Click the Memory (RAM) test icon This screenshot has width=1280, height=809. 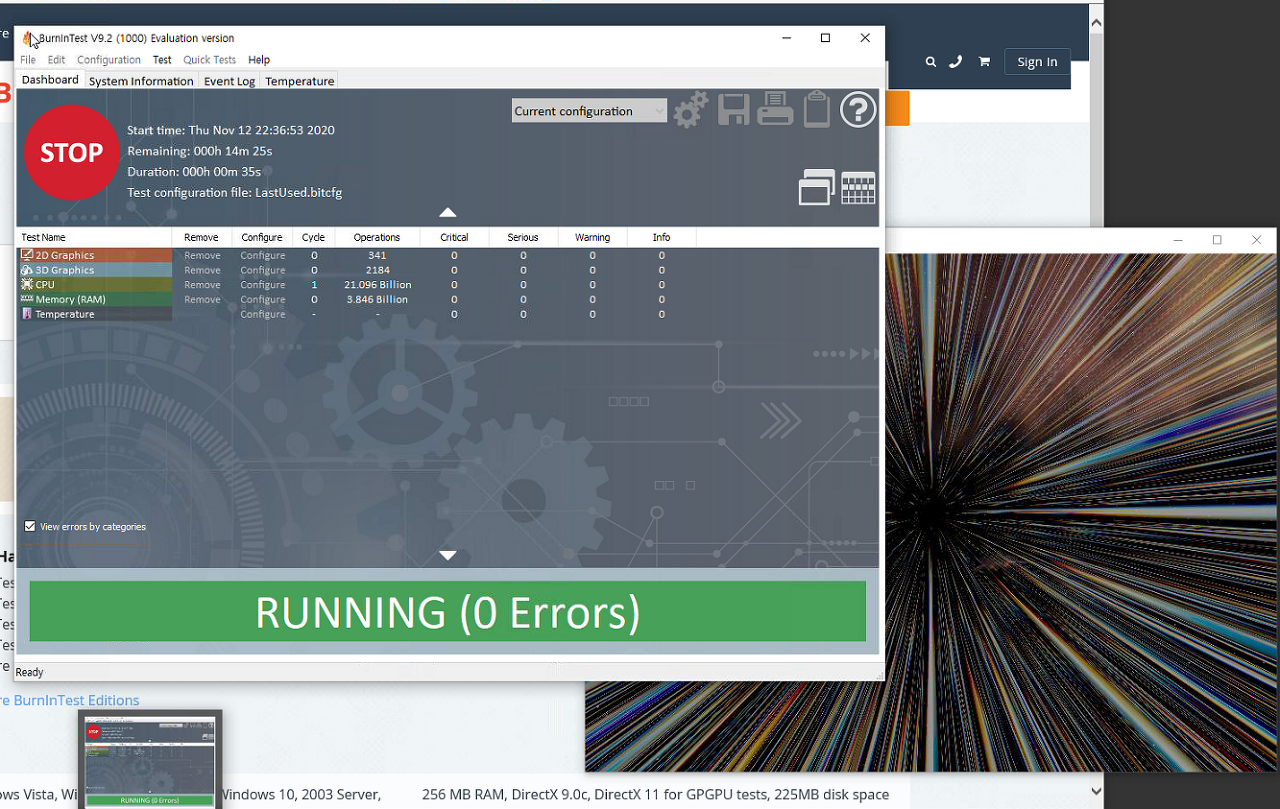[27, 299]
